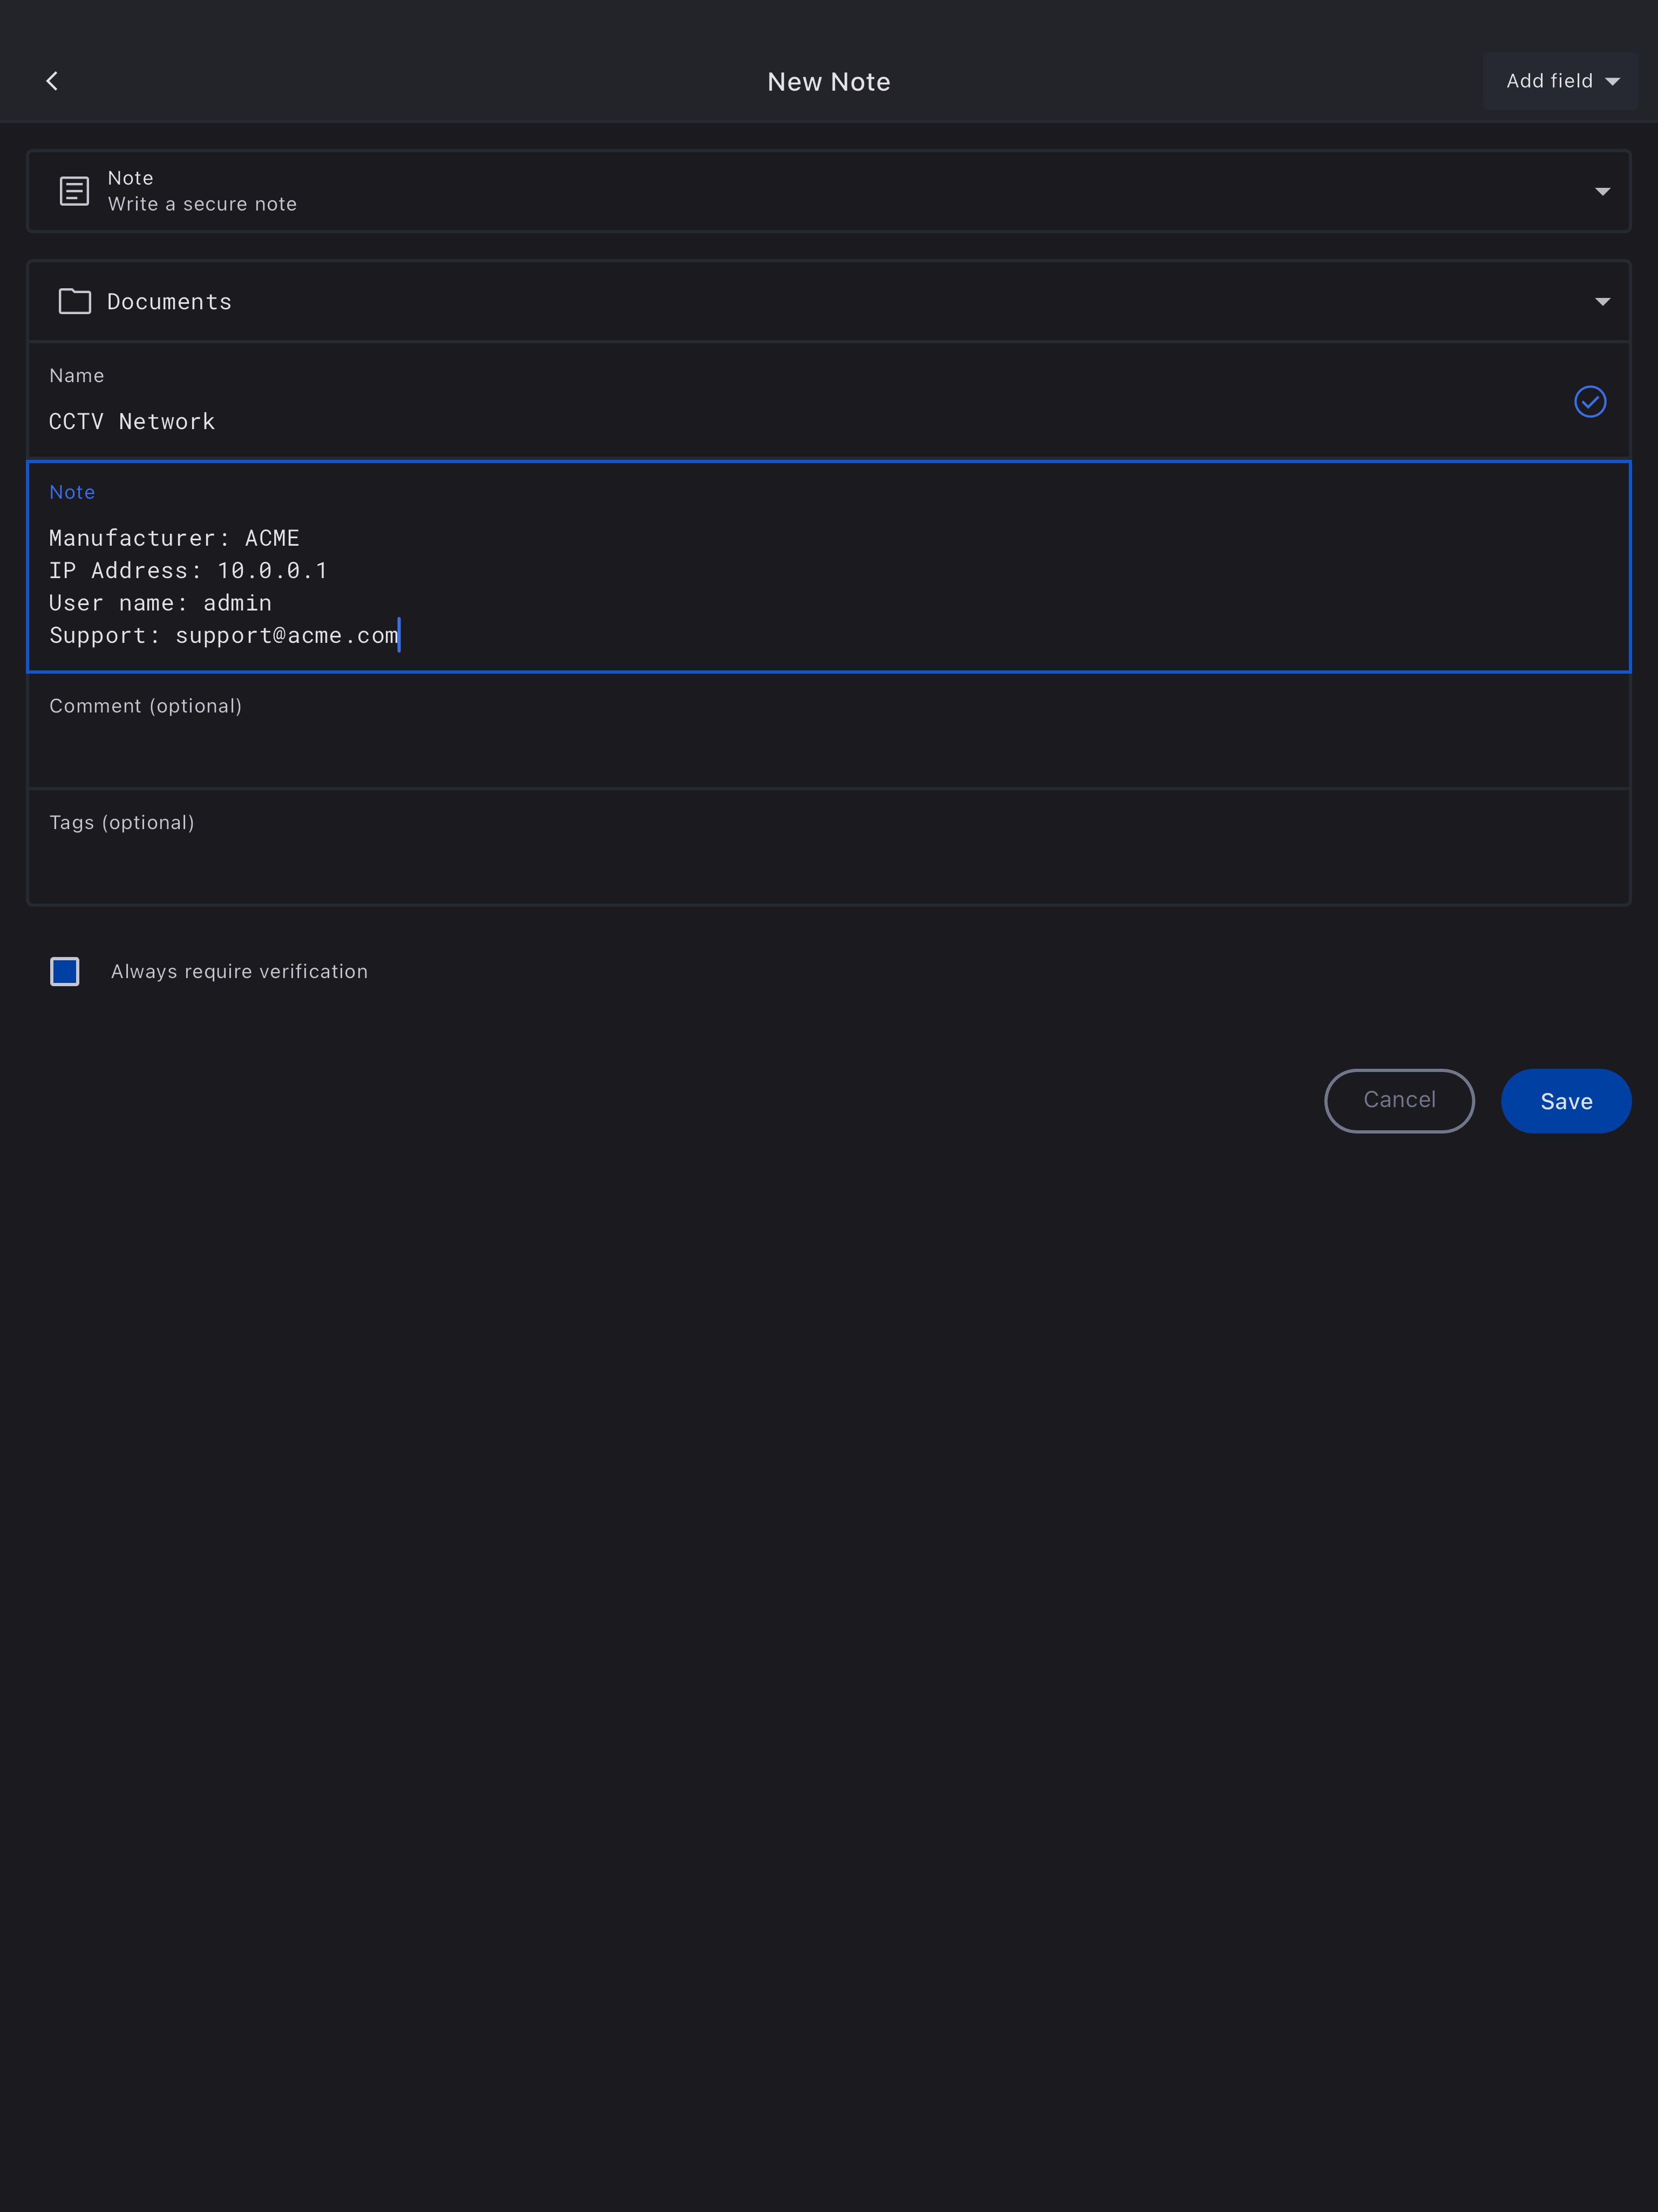Select the "Write a secure note" type entry

tap(202, 204)
